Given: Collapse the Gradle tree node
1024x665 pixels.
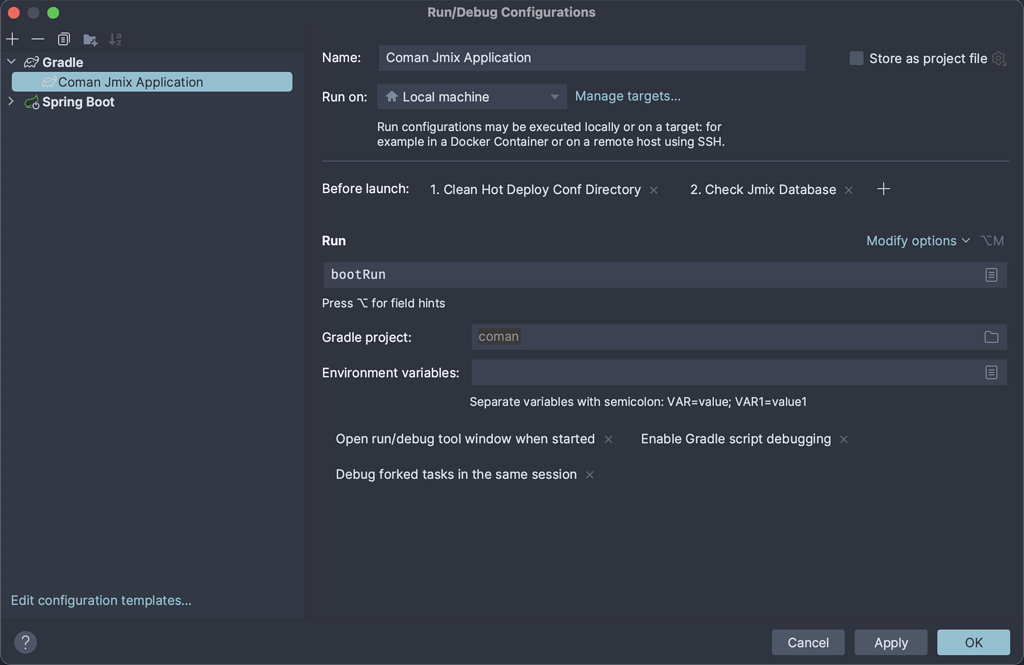Looking at the screenshot, I should 10,62.
